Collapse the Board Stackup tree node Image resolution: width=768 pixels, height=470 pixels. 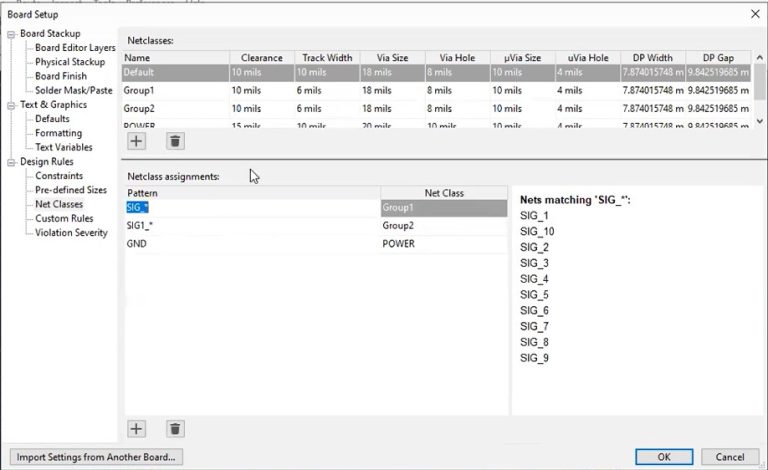[x=11, y=34]
